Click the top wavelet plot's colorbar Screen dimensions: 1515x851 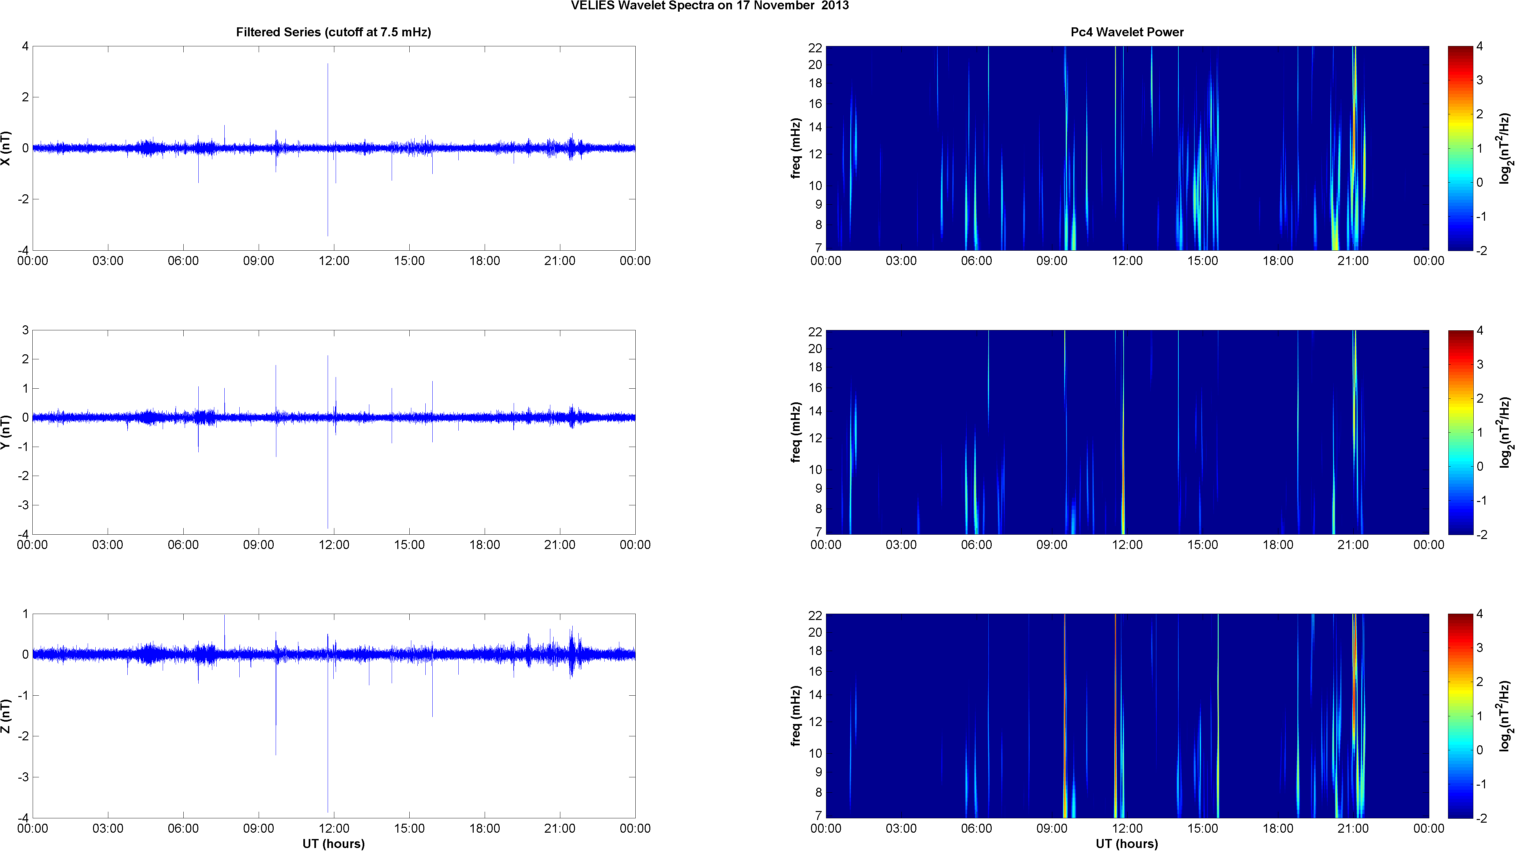pos(1460,148)
